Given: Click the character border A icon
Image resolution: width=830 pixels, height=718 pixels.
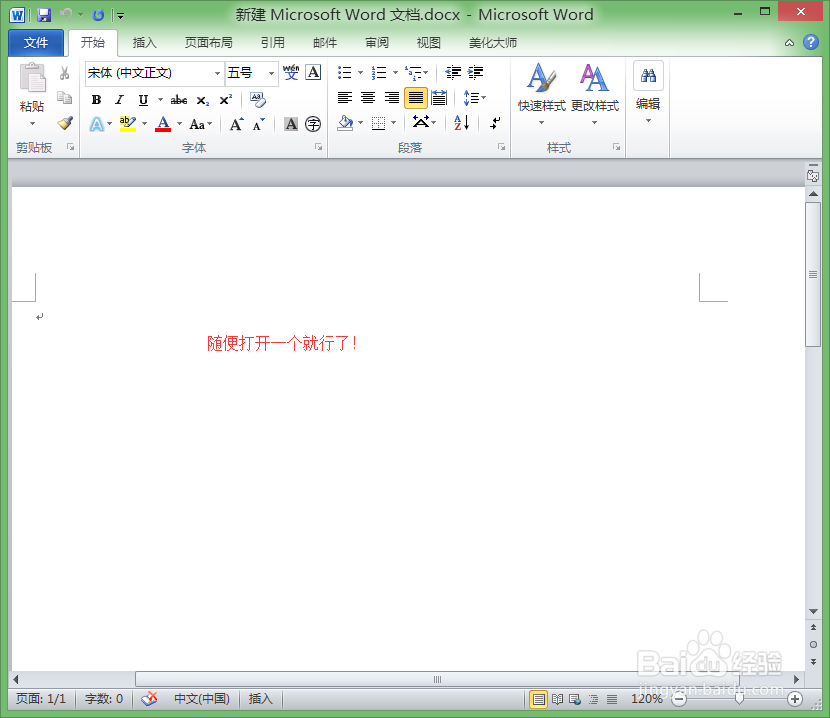Looking at the screenshot, I should [313, 72].
